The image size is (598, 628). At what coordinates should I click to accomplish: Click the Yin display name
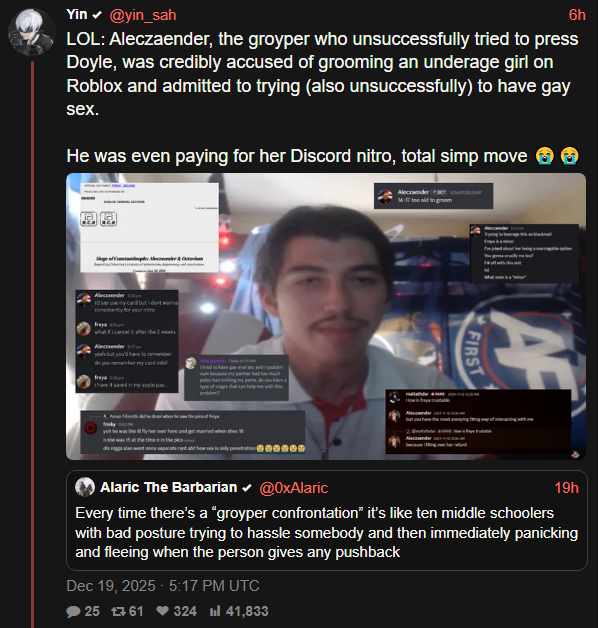point(77,15)
